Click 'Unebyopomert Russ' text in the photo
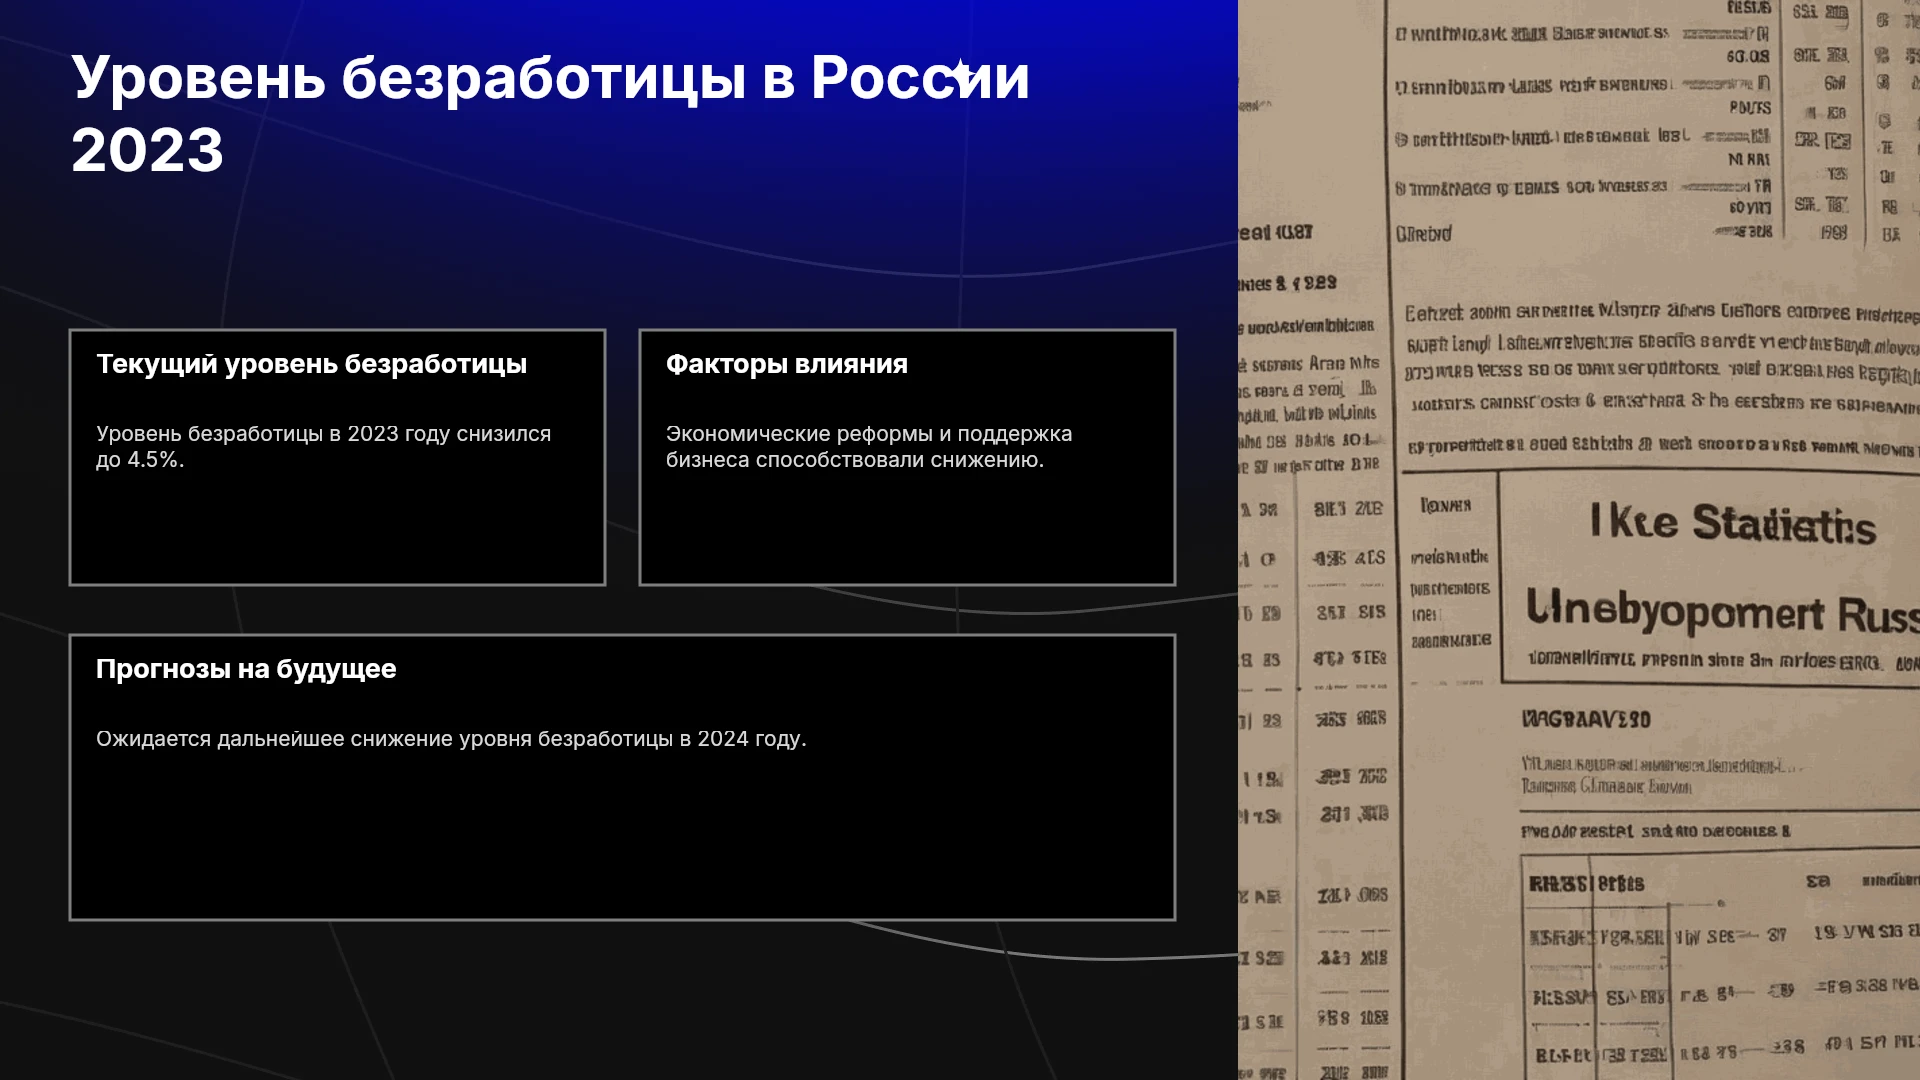 1722,611
